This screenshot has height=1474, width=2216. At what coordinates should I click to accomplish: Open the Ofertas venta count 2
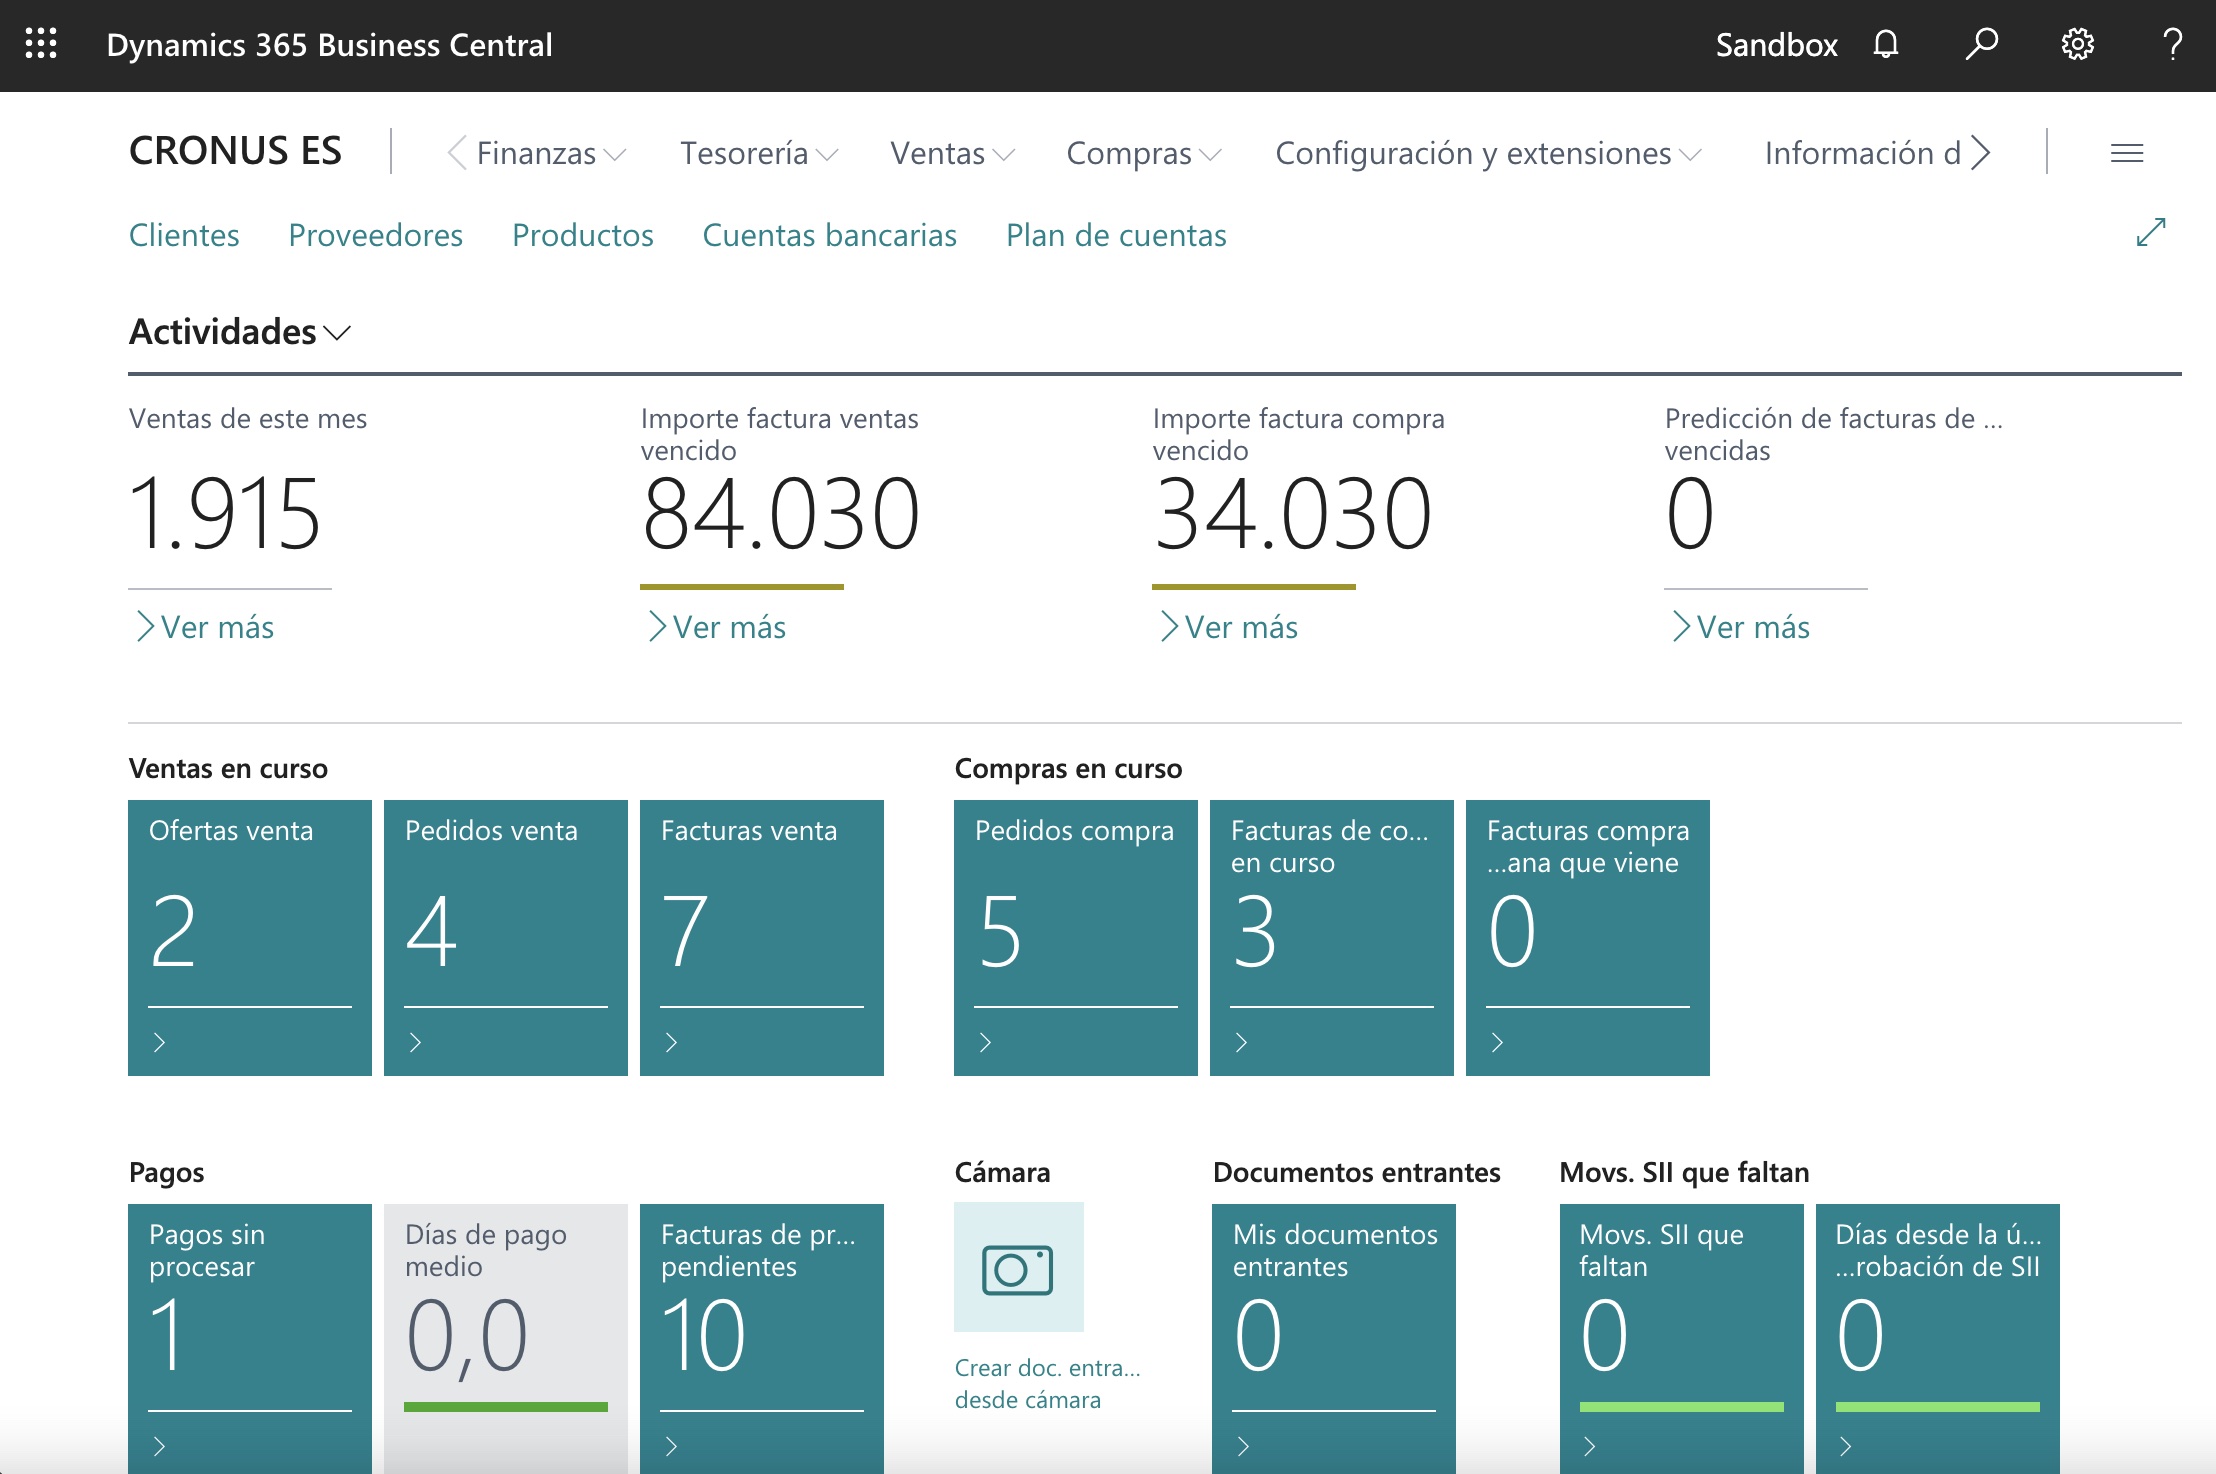click(173, 931)
